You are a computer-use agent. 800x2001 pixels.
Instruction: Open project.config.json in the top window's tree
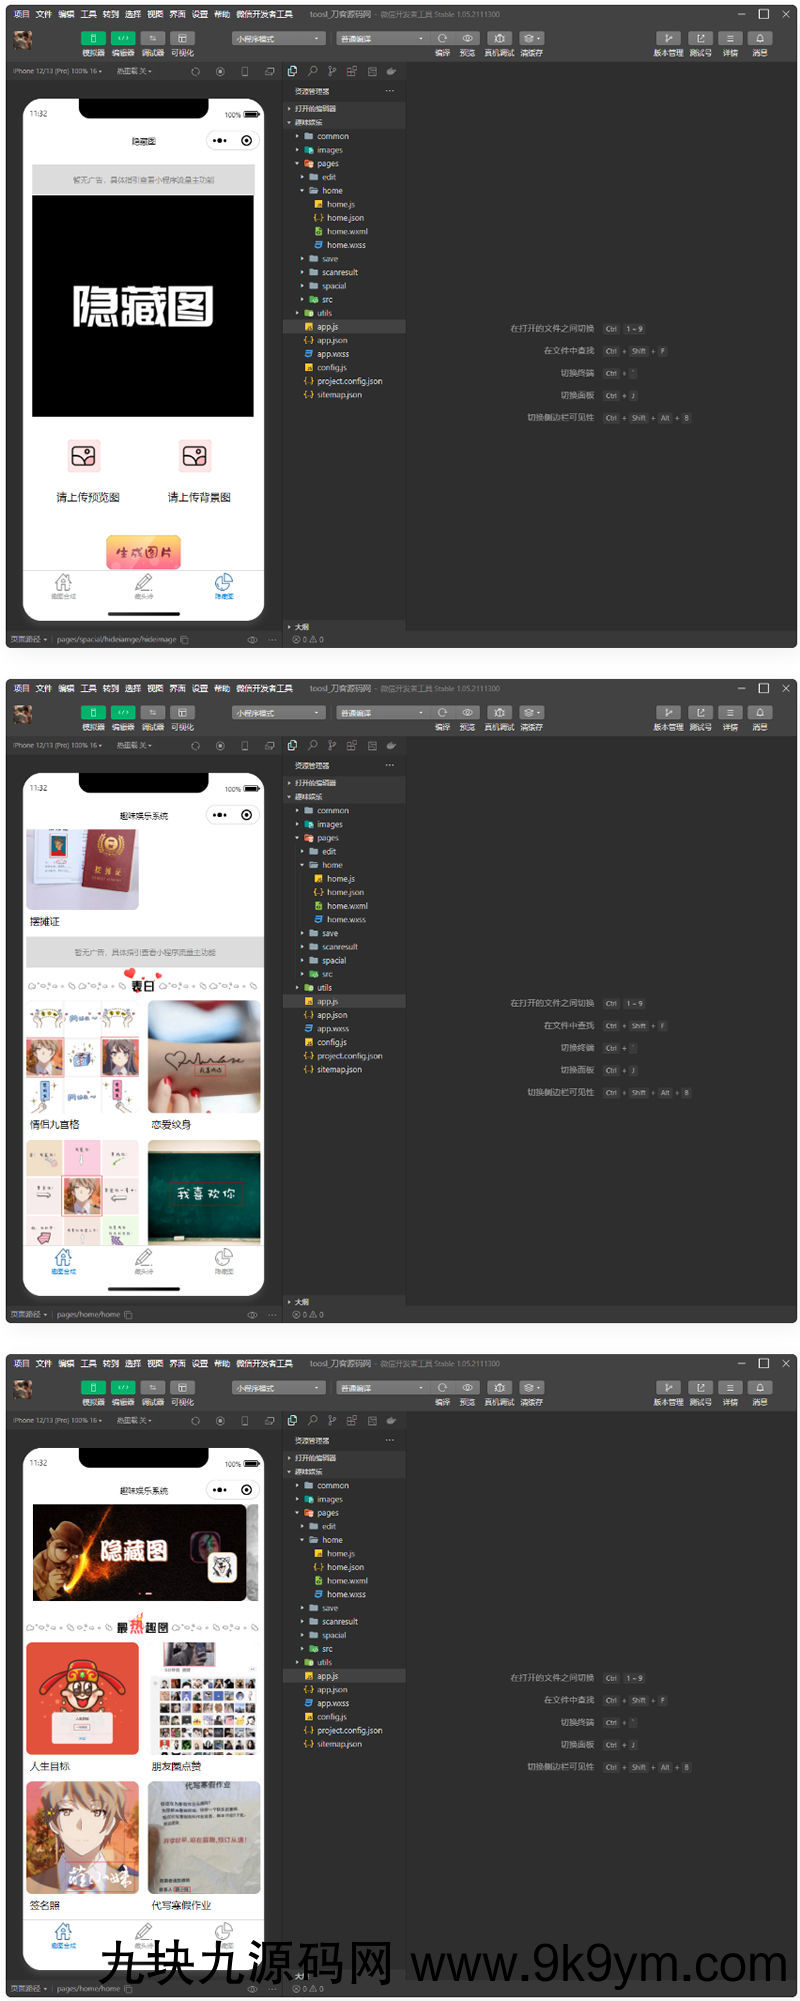click(x=349, y=381)
